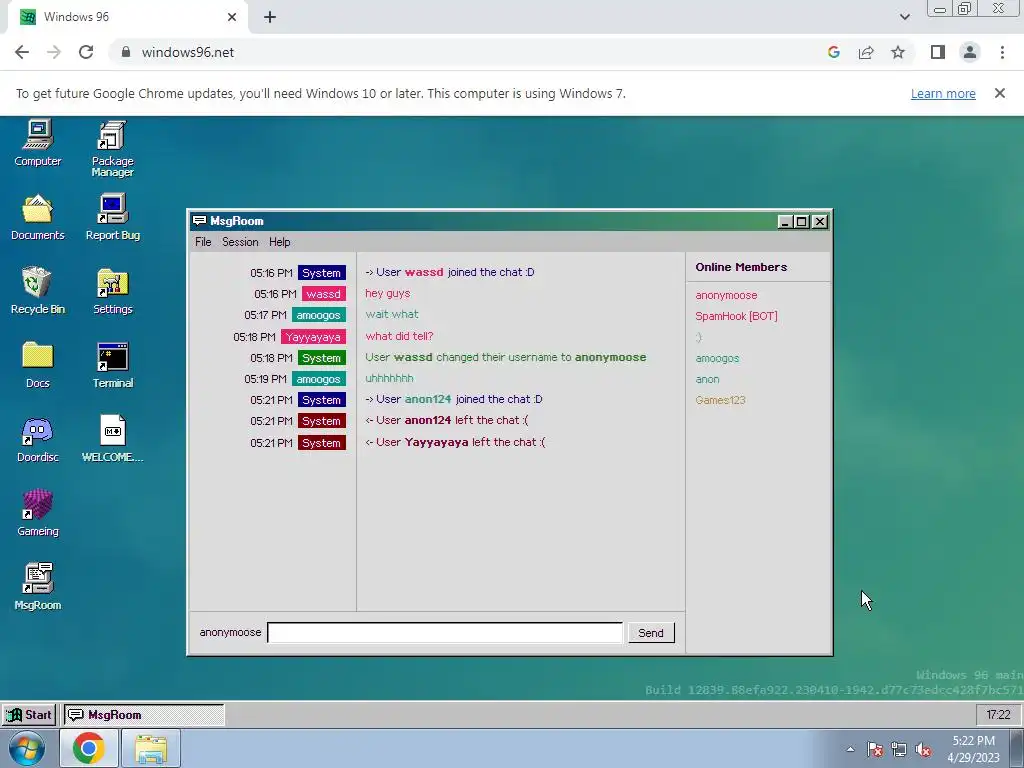Viewport: 1024px width, 768px height.
Task: Open the Chrome profile avatar
Action: pos(970,52)
